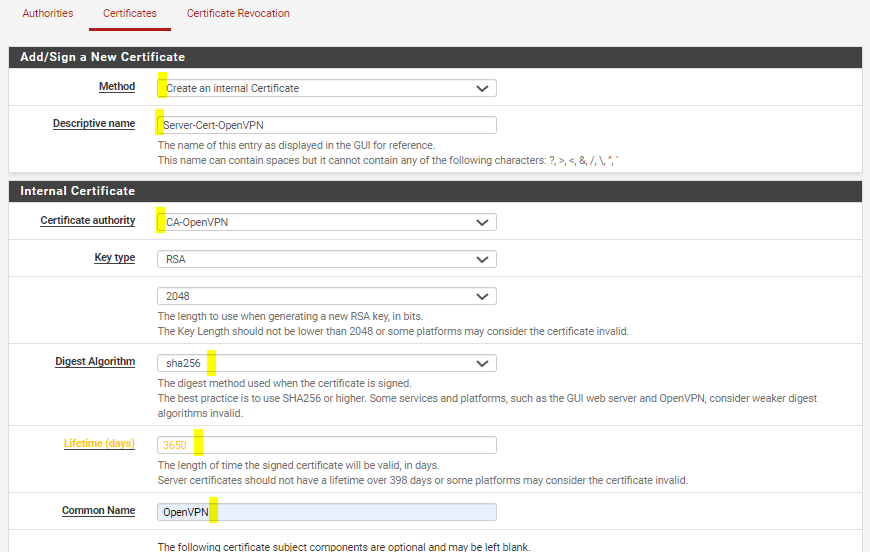Viewport: 870px width, 552px height.
Task: Click the Descriptive name label
Action: click(x=94, y=123)
